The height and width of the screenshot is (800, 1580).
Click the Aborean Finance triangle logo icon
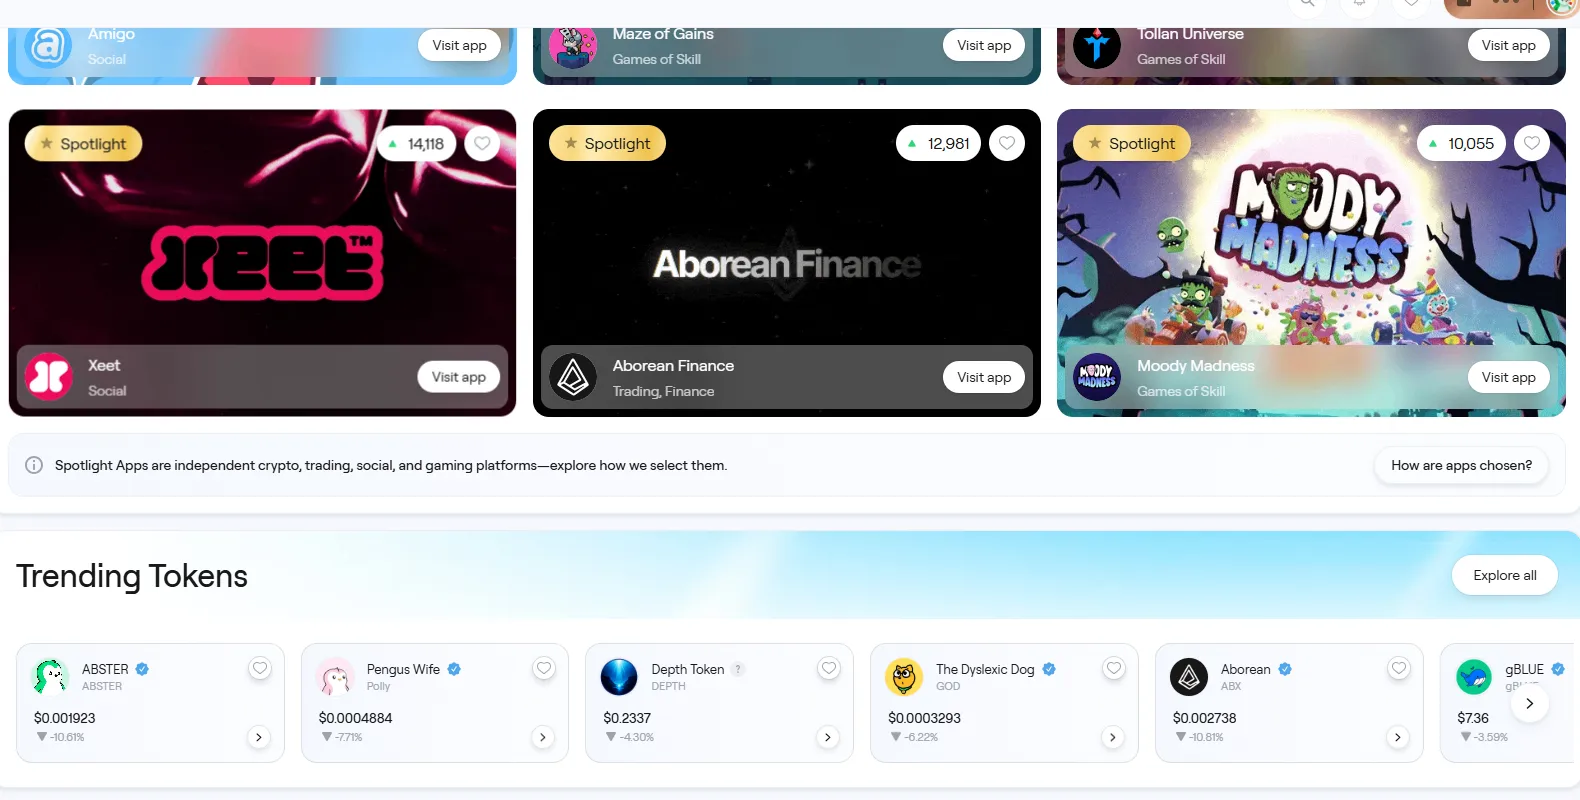click(x=574, y=377)
